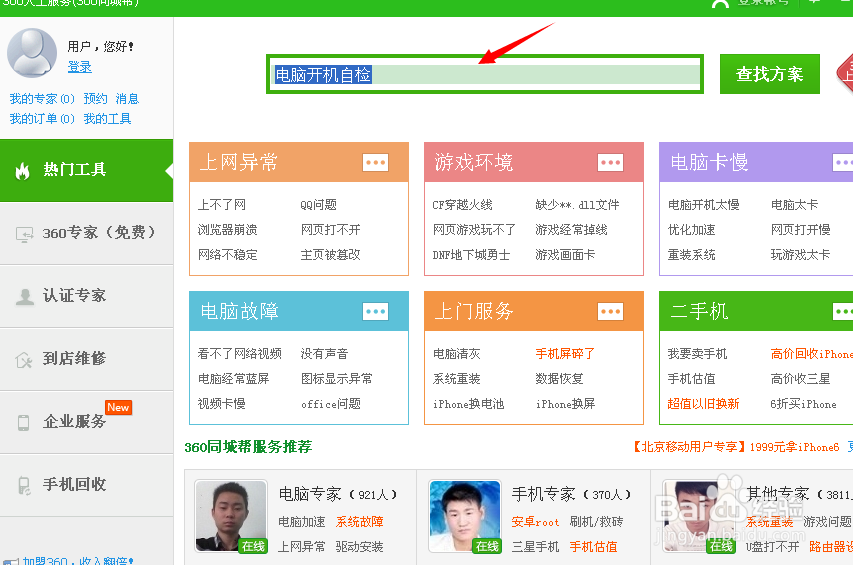Open the 北京移动用户专享 1999元拿iPhone6 promo link
853x565 pixels.
click(x=735, y=447)
